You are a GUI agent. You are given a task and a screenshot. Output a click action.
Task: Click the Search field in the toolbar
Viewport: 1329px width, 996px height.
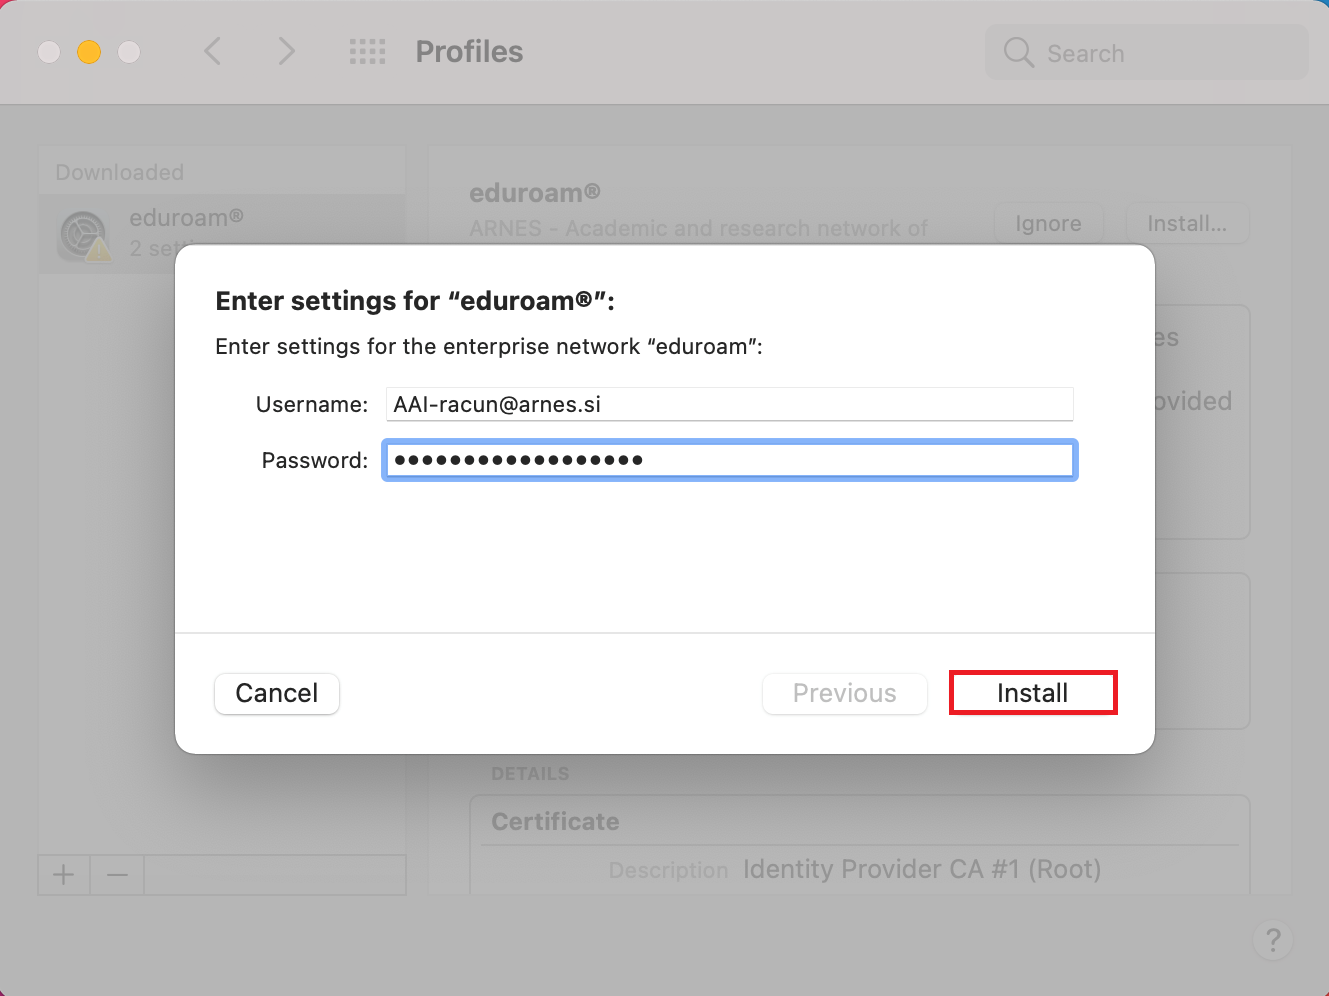(1147, 52)
